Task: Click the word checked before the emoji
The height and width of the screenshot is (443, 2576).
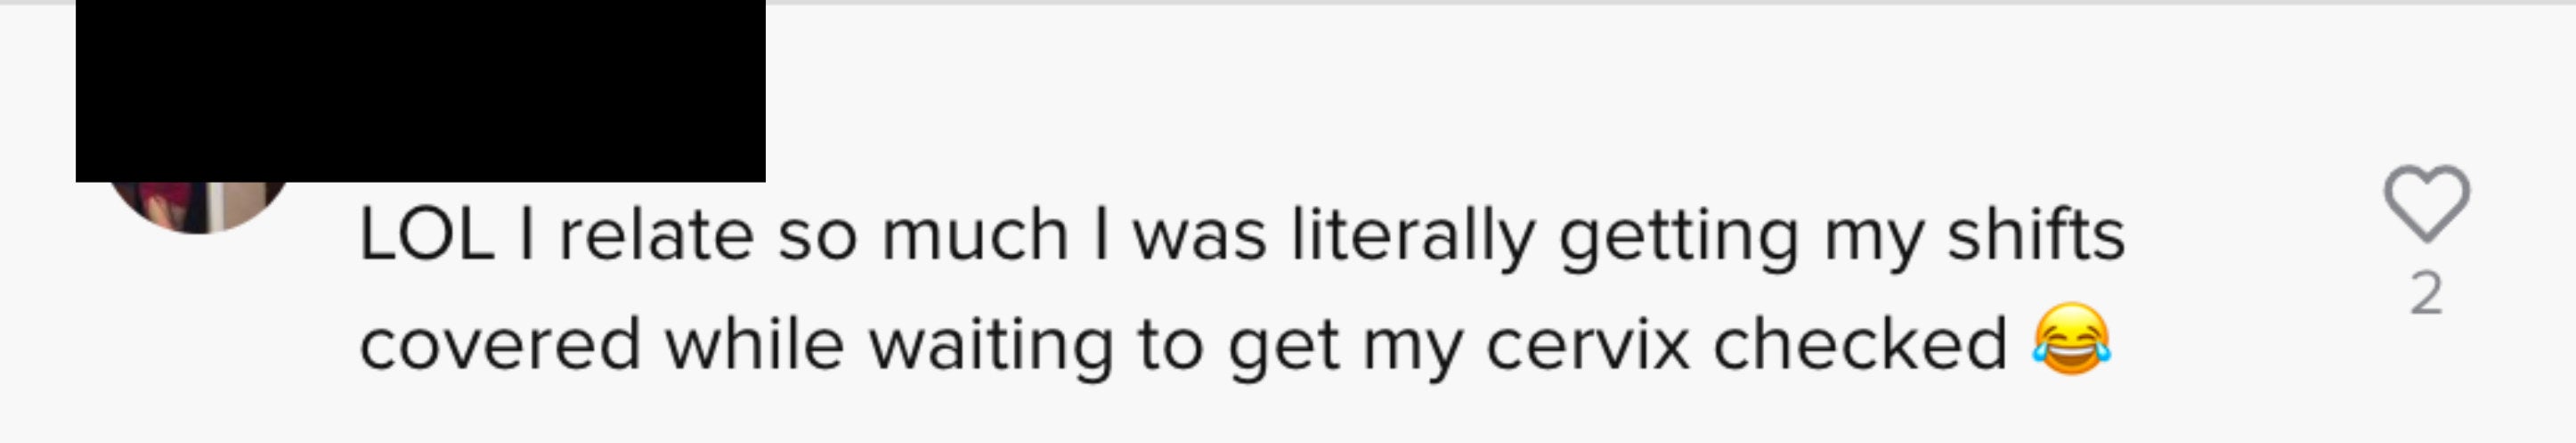Action: (1861, 342)
